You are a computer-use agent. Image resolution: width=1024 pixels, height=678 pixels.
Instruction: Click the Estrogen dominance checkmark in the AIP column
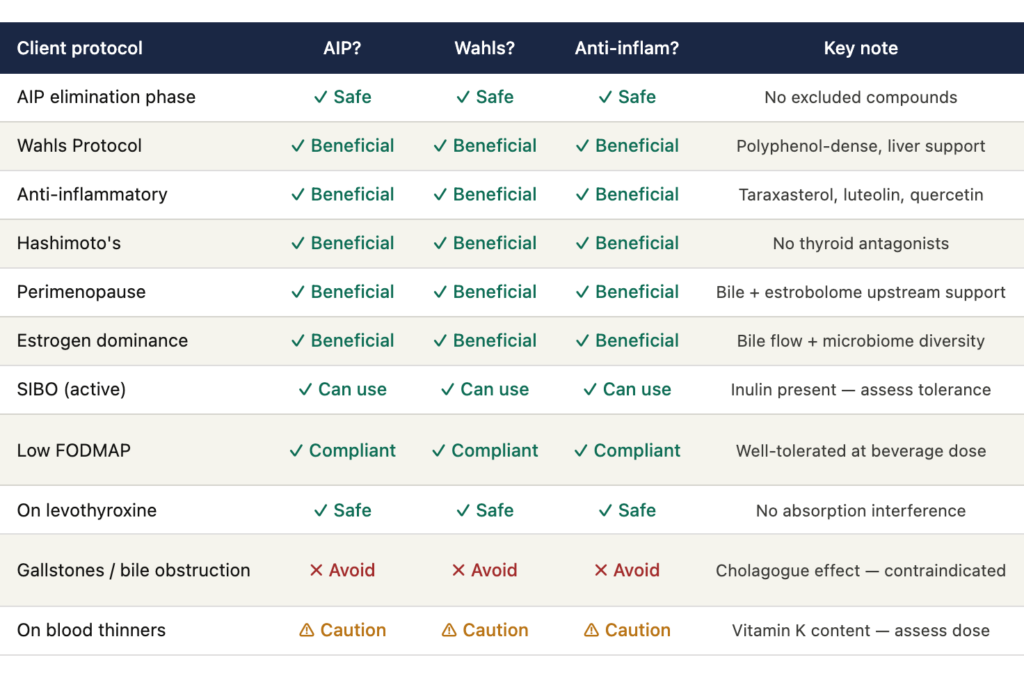pyautogui.click(x=298, y=340)
